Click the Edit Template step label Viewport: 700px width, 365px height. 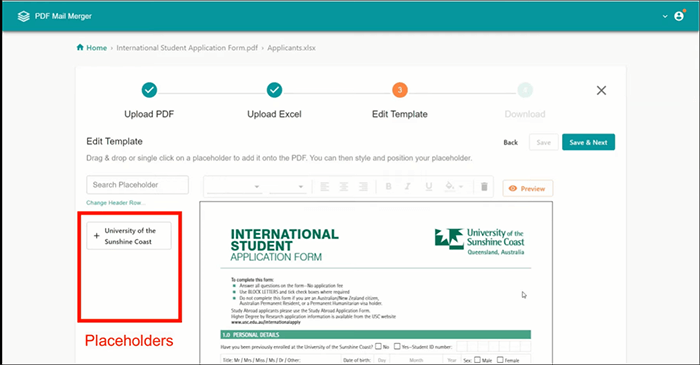pyautogui.click(x=400, y=114)
